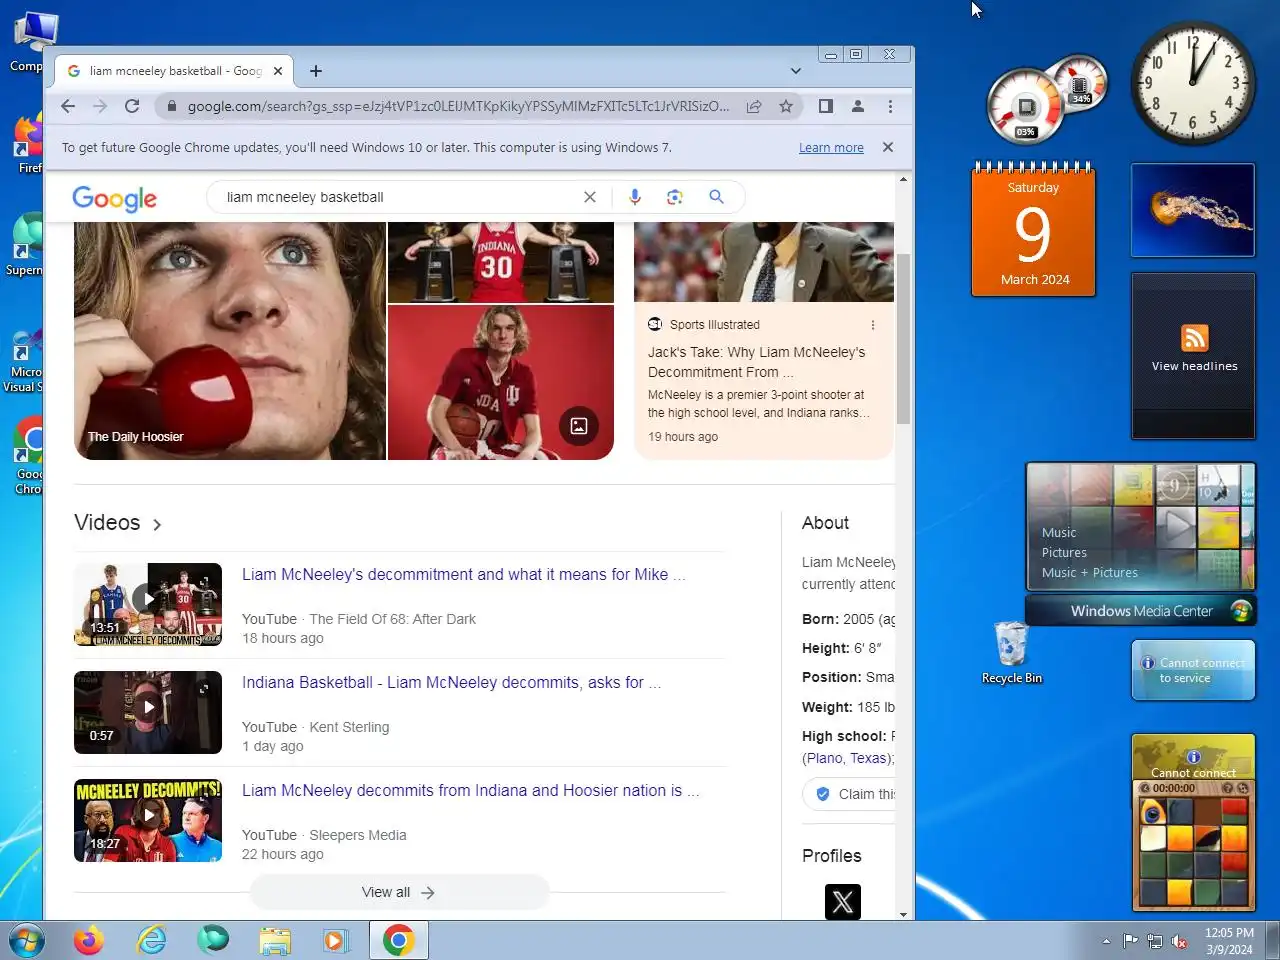Click the blue magnifier search button
The width and height of the screenshot is (1280, 960).
click(x=716, y=197)
